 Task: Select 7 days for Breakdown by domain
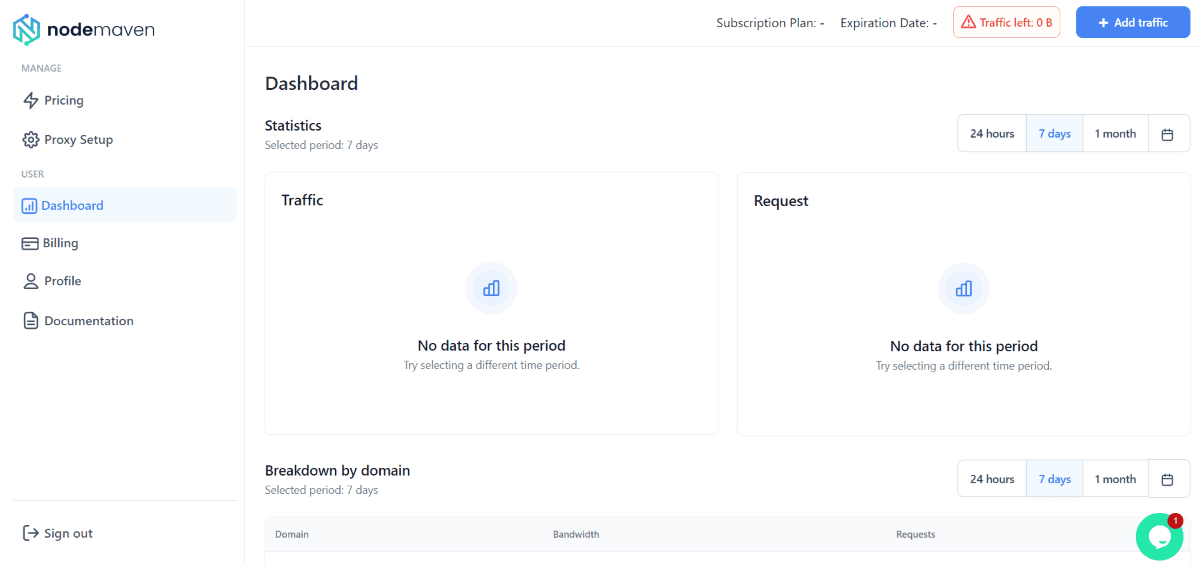1055,479
